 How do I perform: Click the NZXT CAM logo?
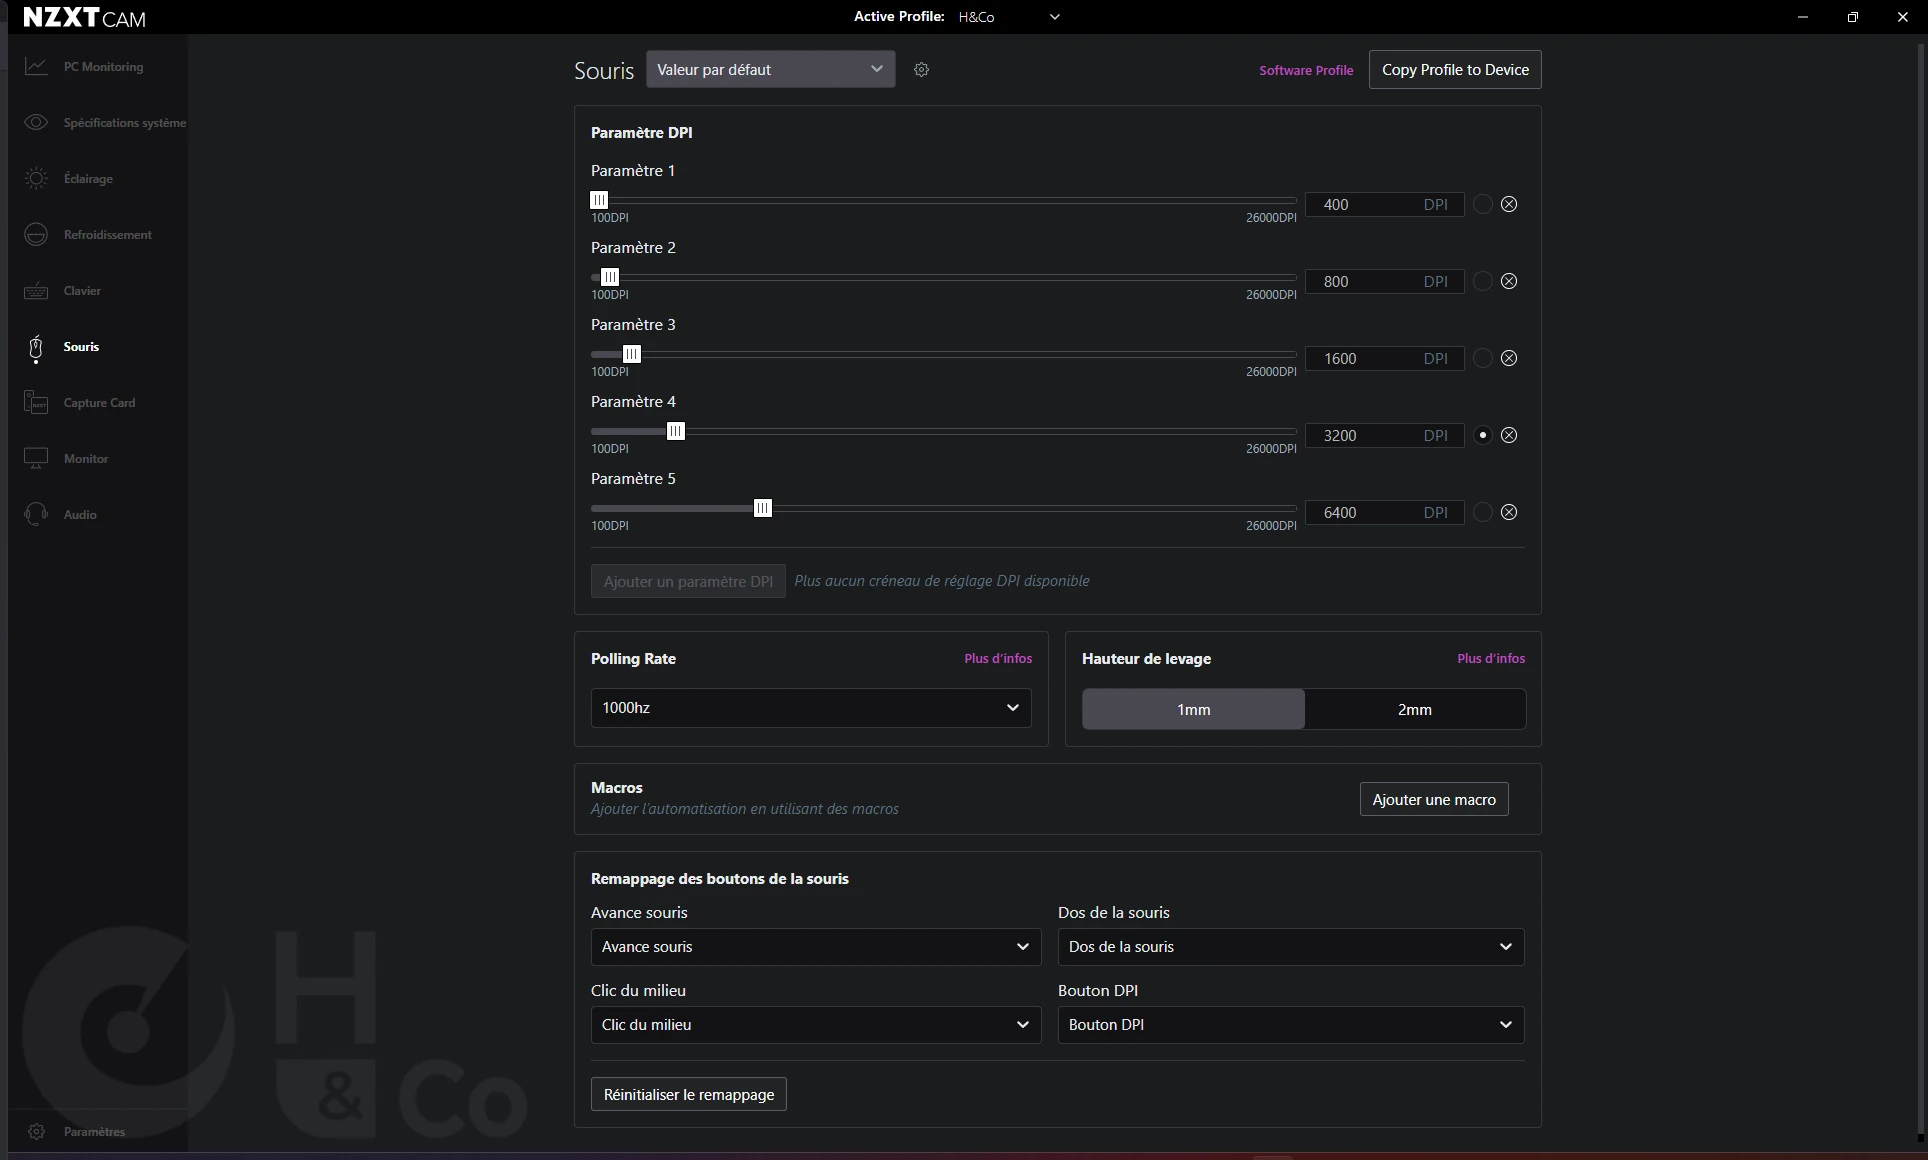(85, 17)
